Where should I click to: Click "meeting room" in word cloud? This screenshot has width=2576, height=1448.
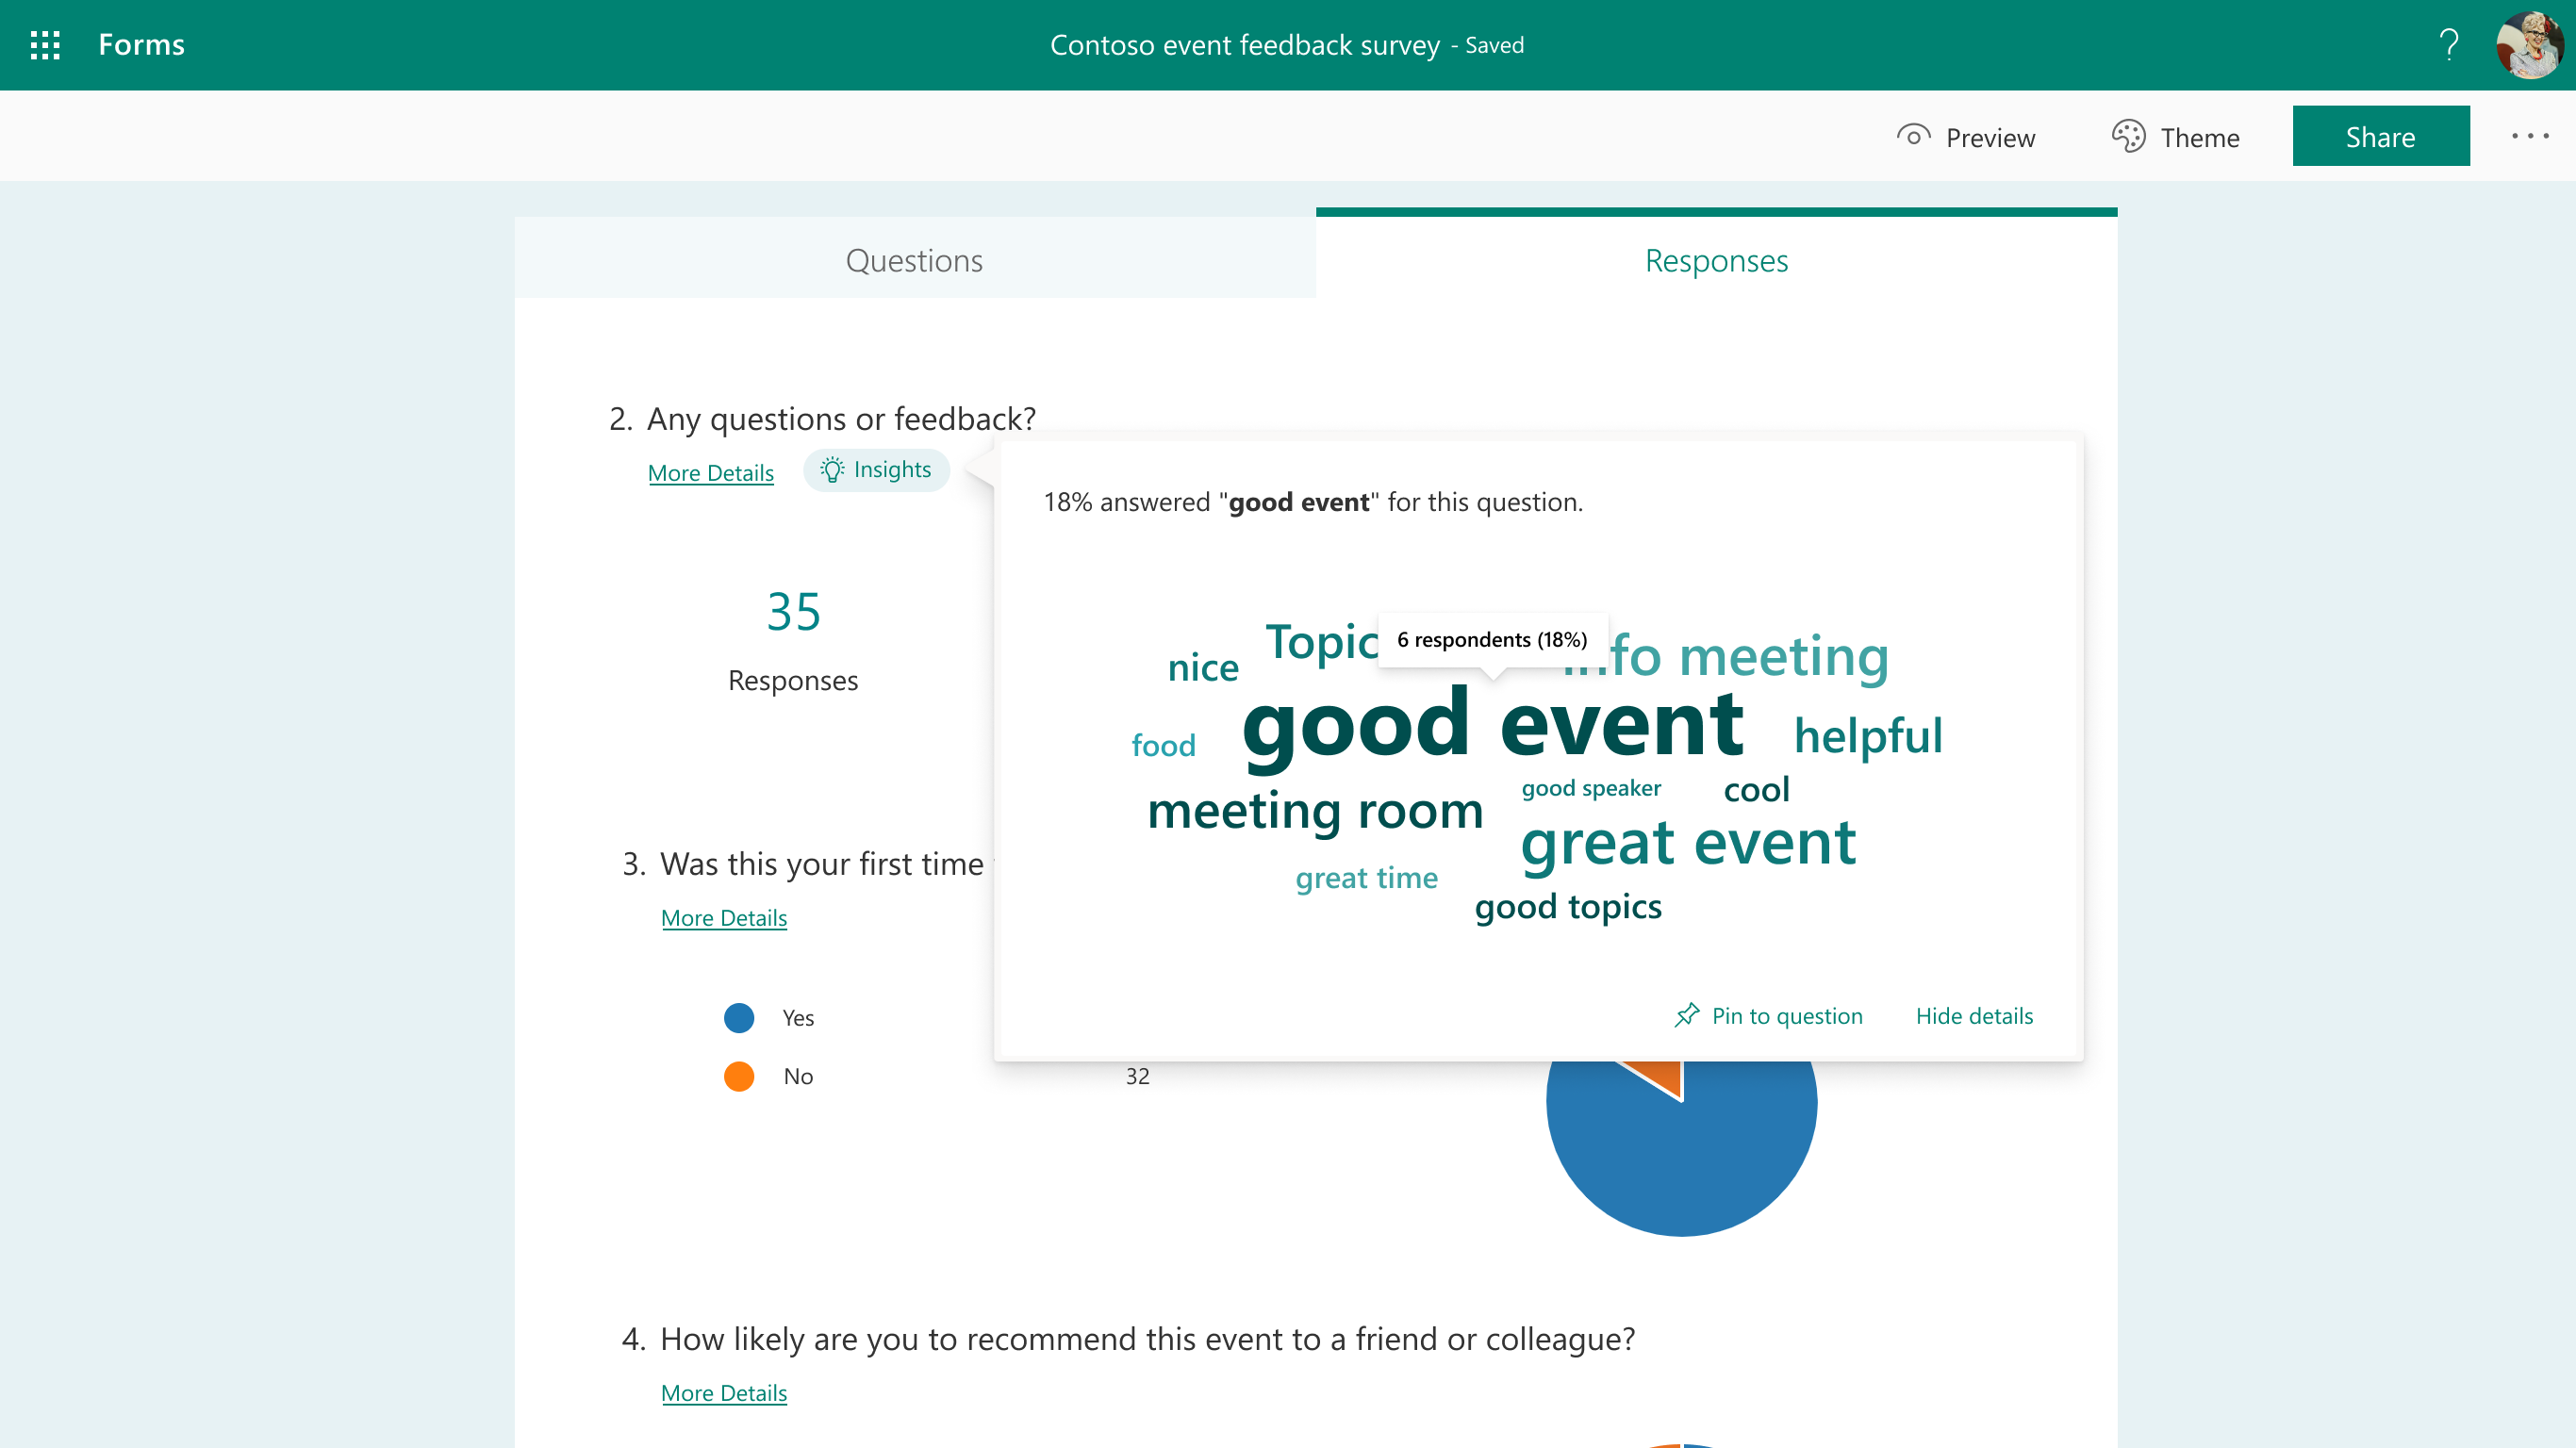(x=1315, y=810)
